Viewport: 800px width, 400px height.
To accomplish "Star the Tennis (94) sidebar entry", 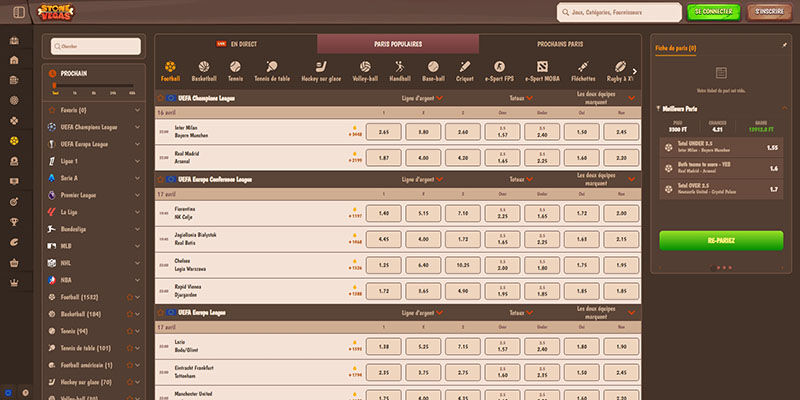I will tap(130, 331).
